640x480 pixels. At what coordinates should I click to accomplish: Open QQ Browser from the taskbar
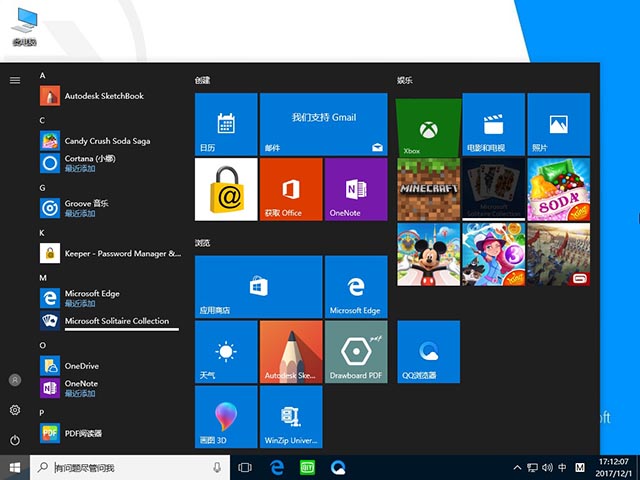click(x=338, y=468)
